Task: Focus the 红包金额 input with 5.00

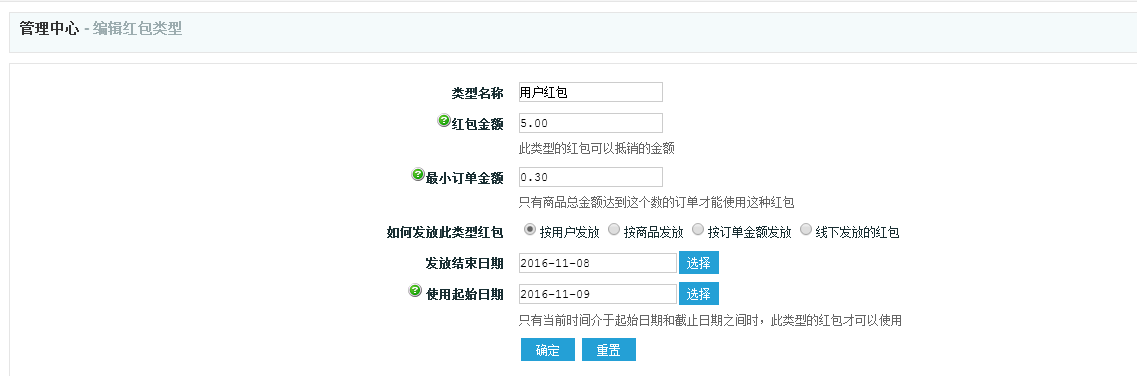Action: coord(591,123)
